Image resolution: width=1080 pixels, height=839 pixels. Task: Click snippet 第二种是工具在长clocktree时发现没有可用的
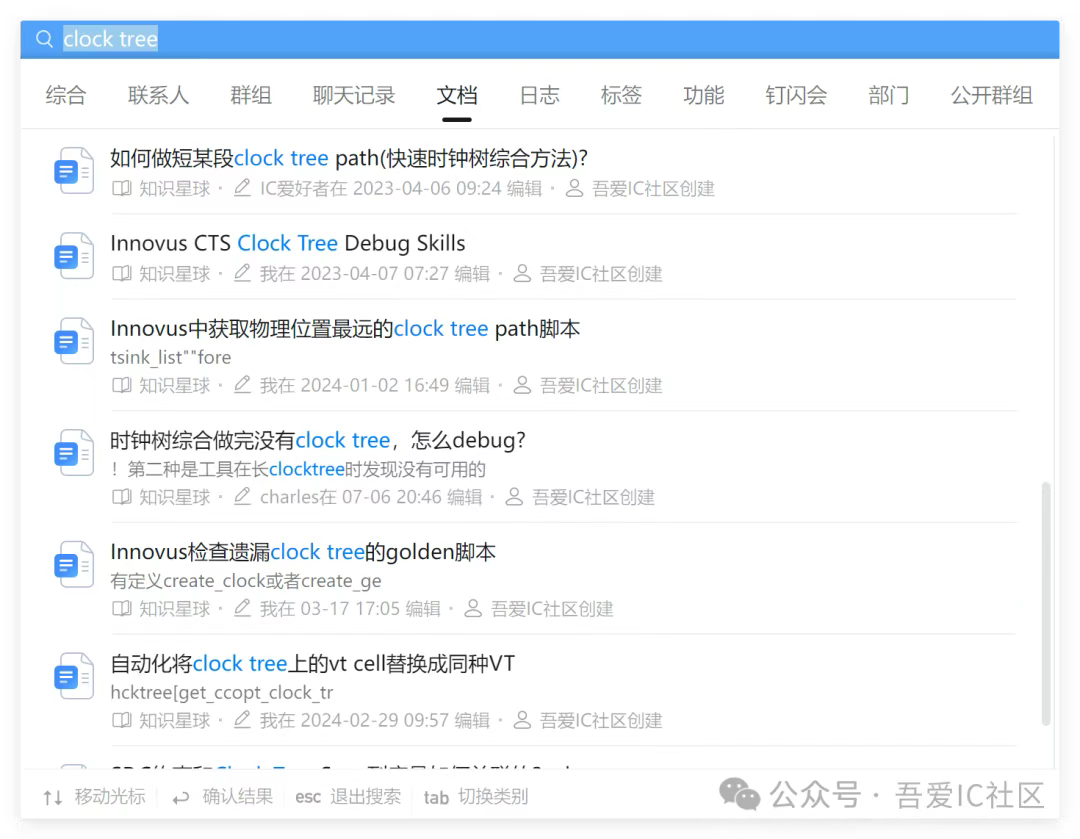click(298, 469)
